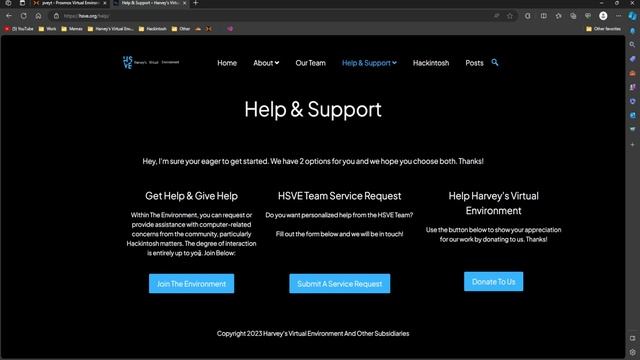Open sidebar Shopping tag icon
The width and height of the screenshot is (640, 360).
tap(632, 59)
